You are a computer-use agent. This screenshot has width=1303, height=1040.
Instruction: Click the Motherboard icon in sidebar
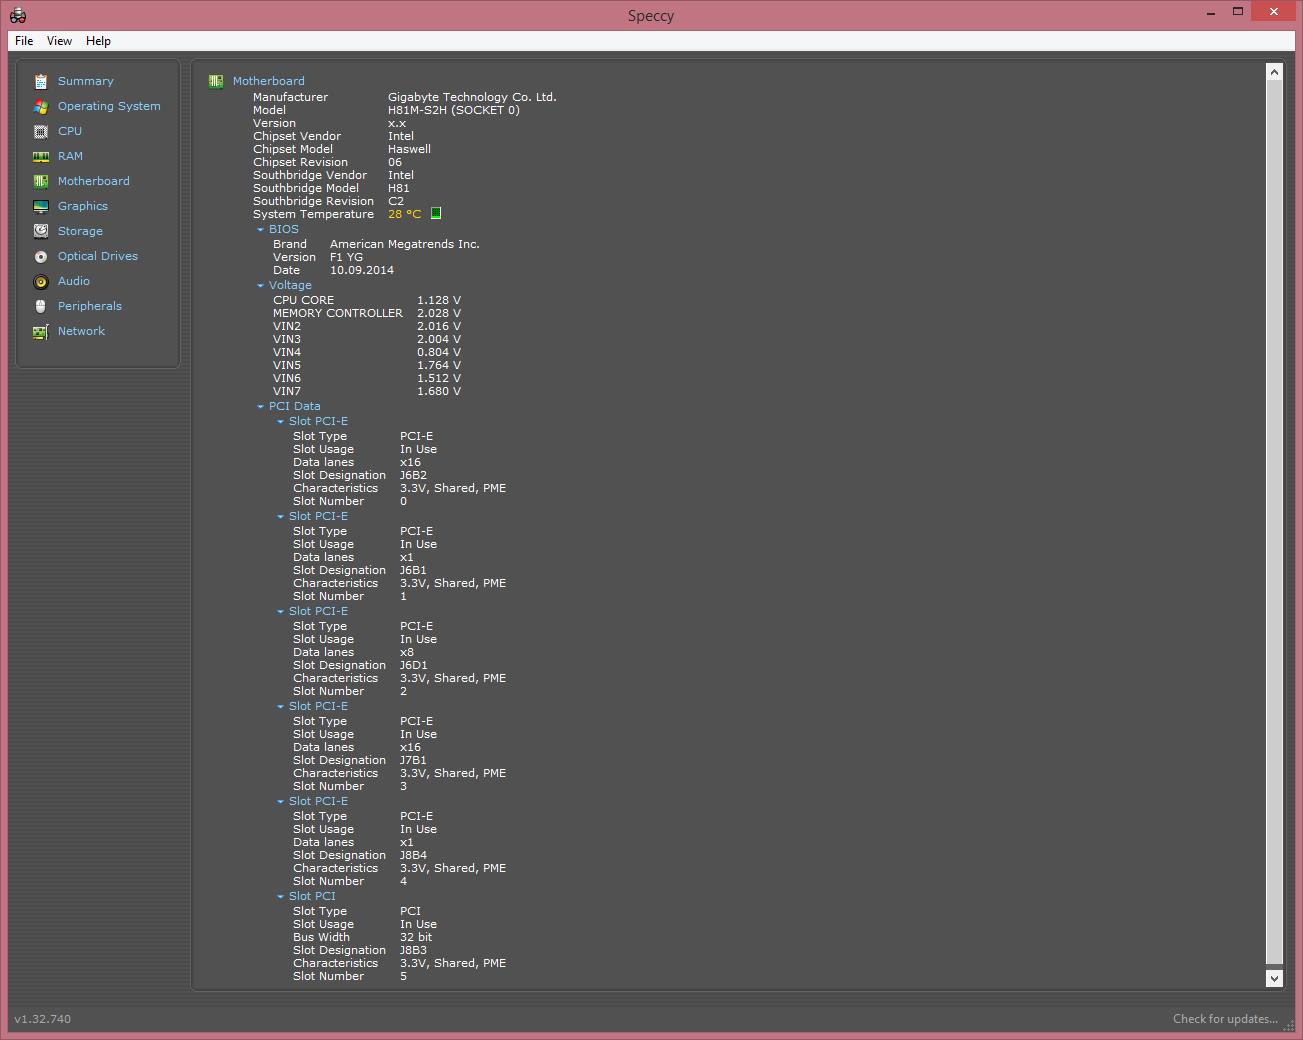coord(40,181)
